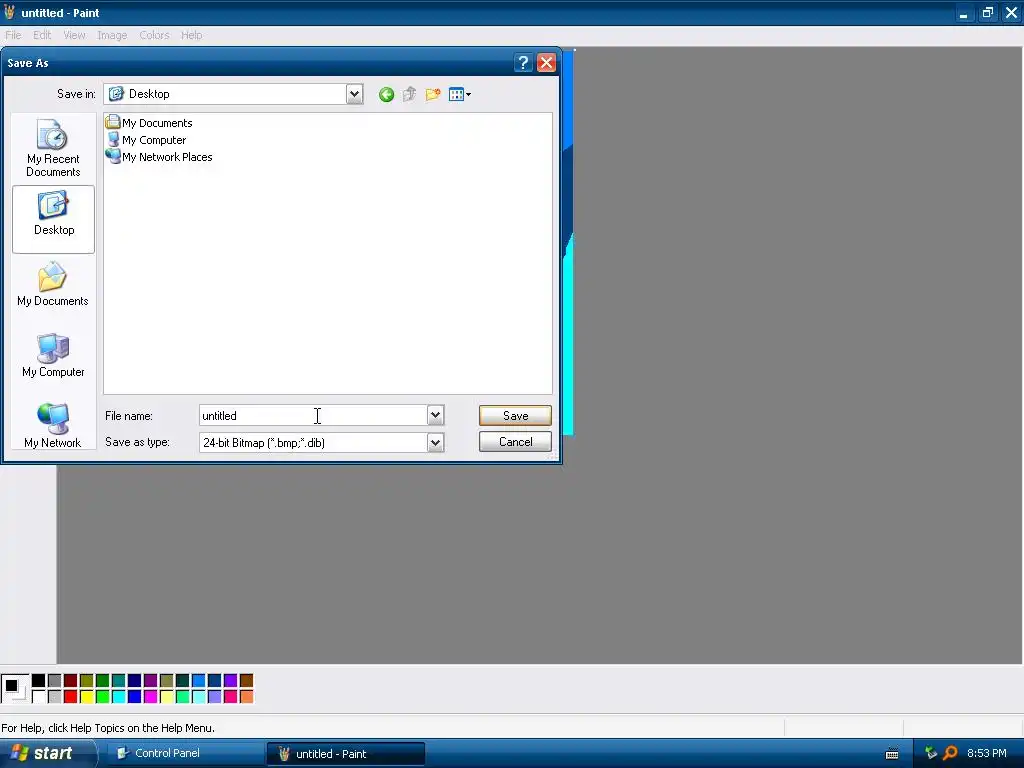
Task: Pick the magenta color swatch
Action: tap(151, 697)
